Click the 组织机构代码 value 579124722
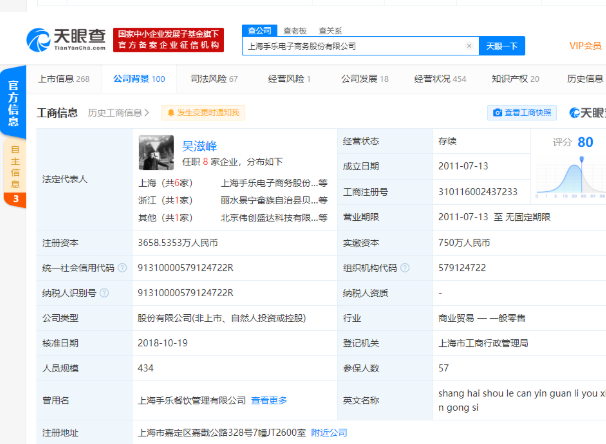Image resolution: width=606 pixels, height=444 pixels. 462,268
